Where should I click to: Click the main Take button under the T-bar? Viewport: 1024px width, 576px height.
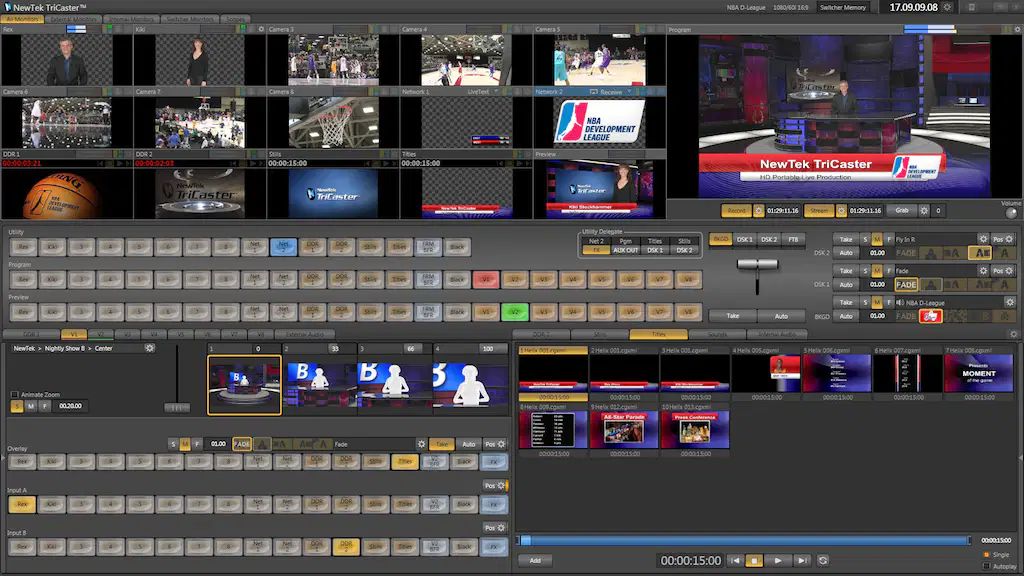[733, 316]
